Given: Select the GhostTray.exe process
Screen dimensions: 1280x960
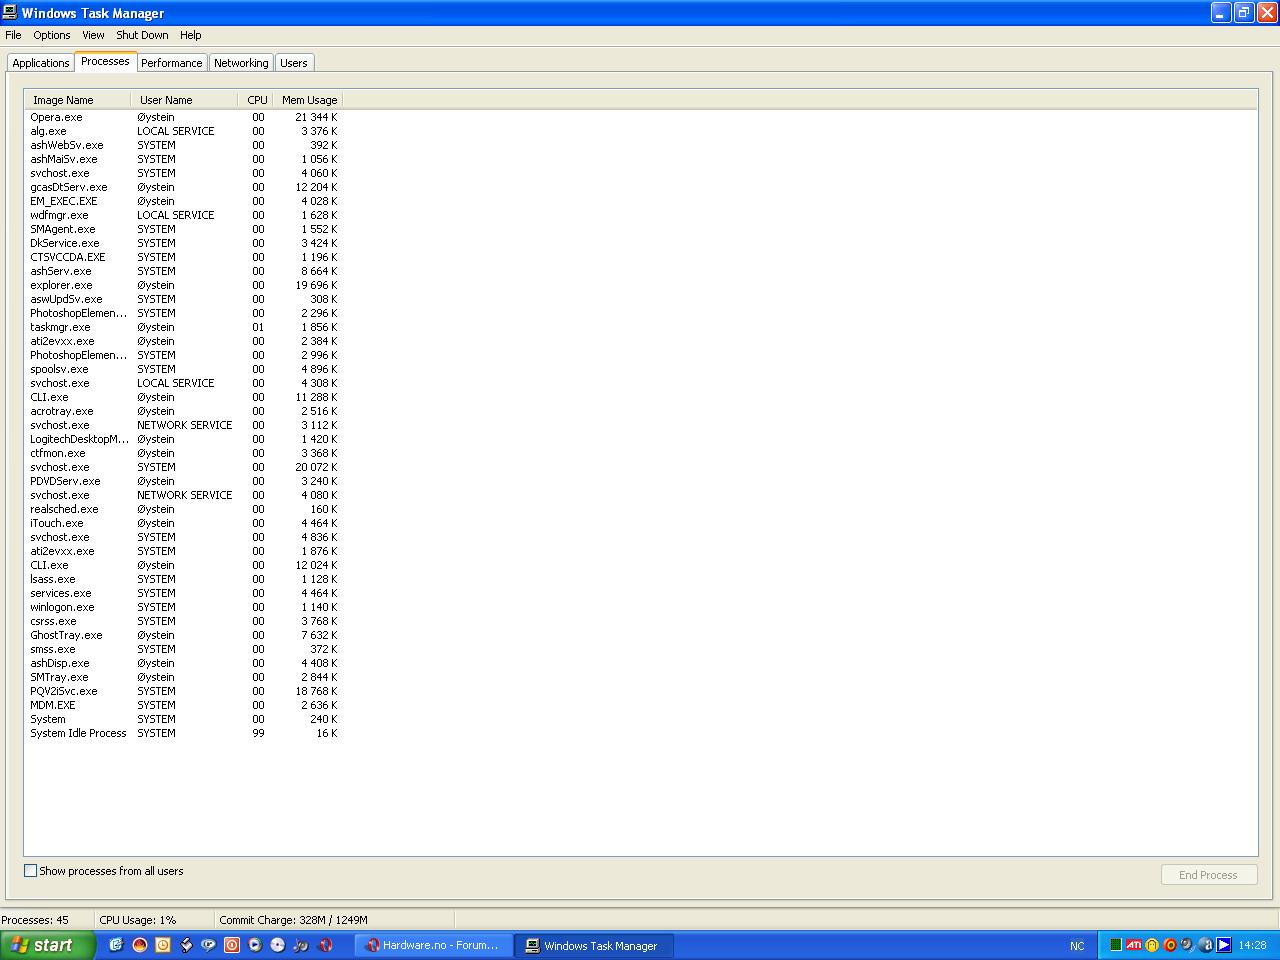Looking at the screenshot, I should tap(66, 635).
